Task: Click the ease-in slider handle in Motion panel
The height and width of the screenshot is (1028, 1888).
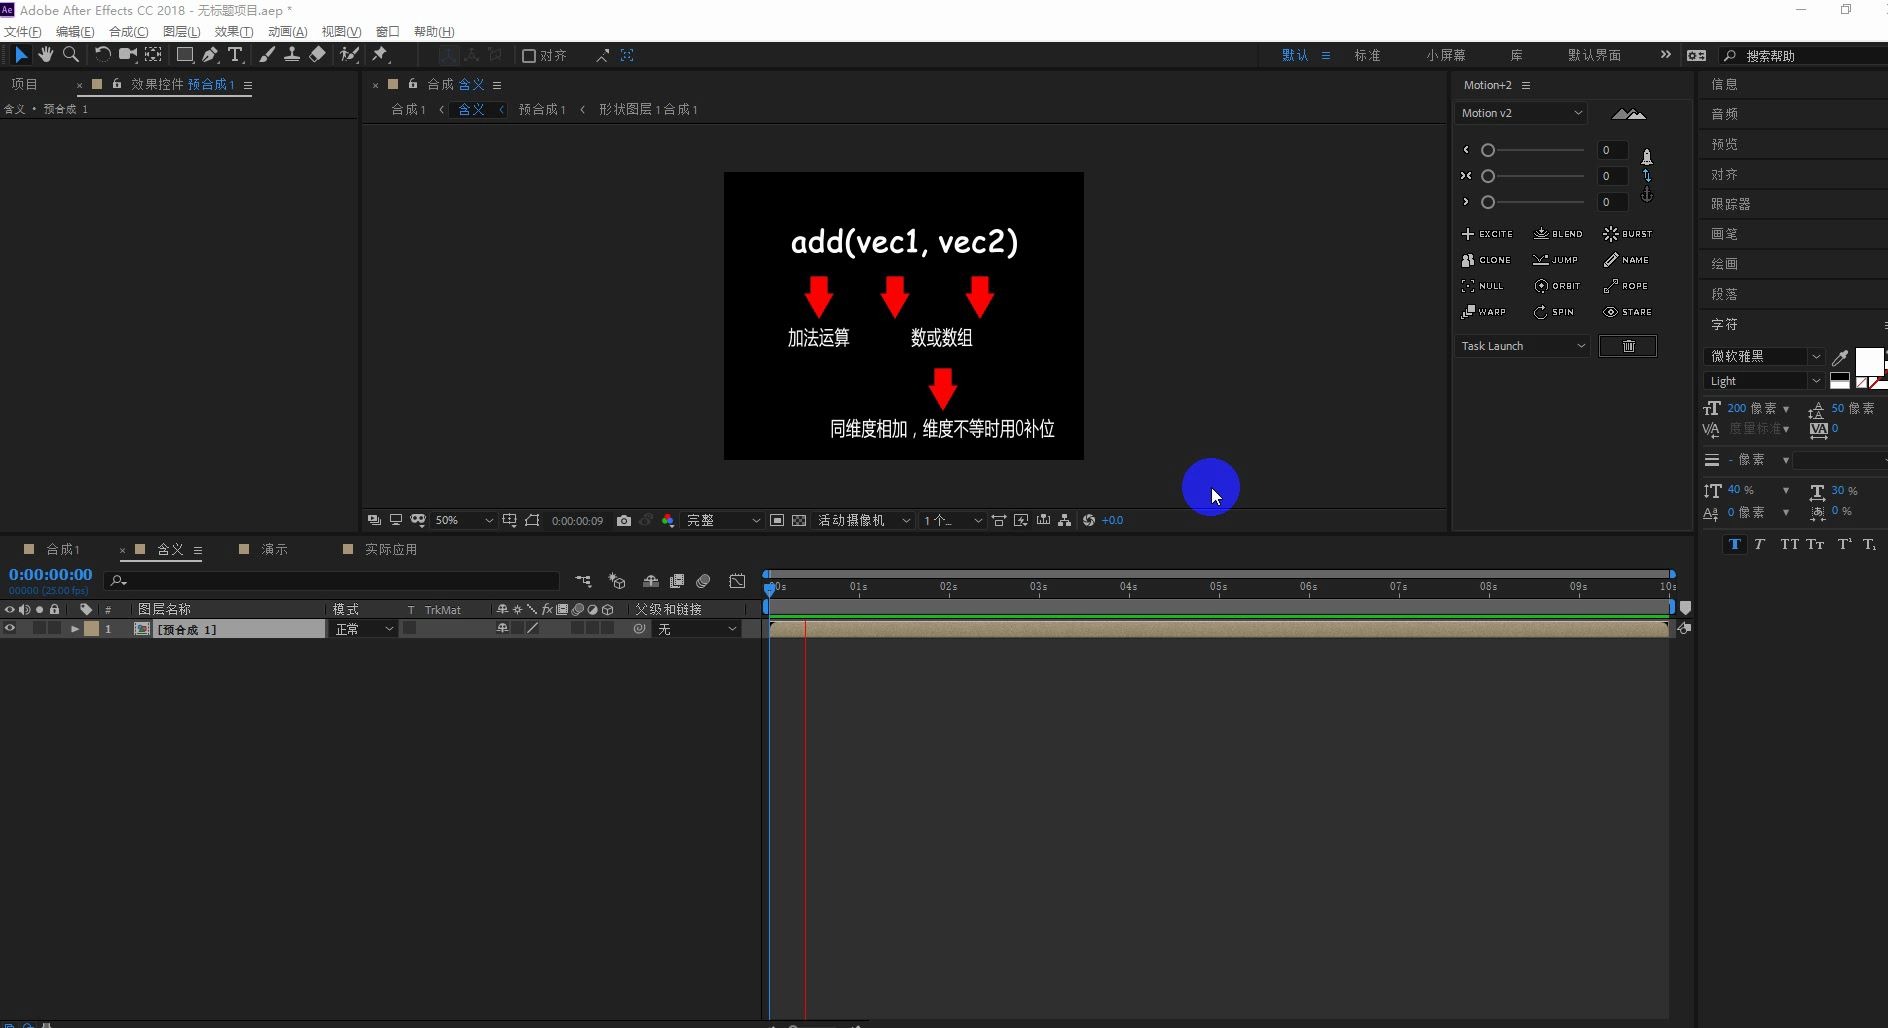Action: pos(1488,150)
